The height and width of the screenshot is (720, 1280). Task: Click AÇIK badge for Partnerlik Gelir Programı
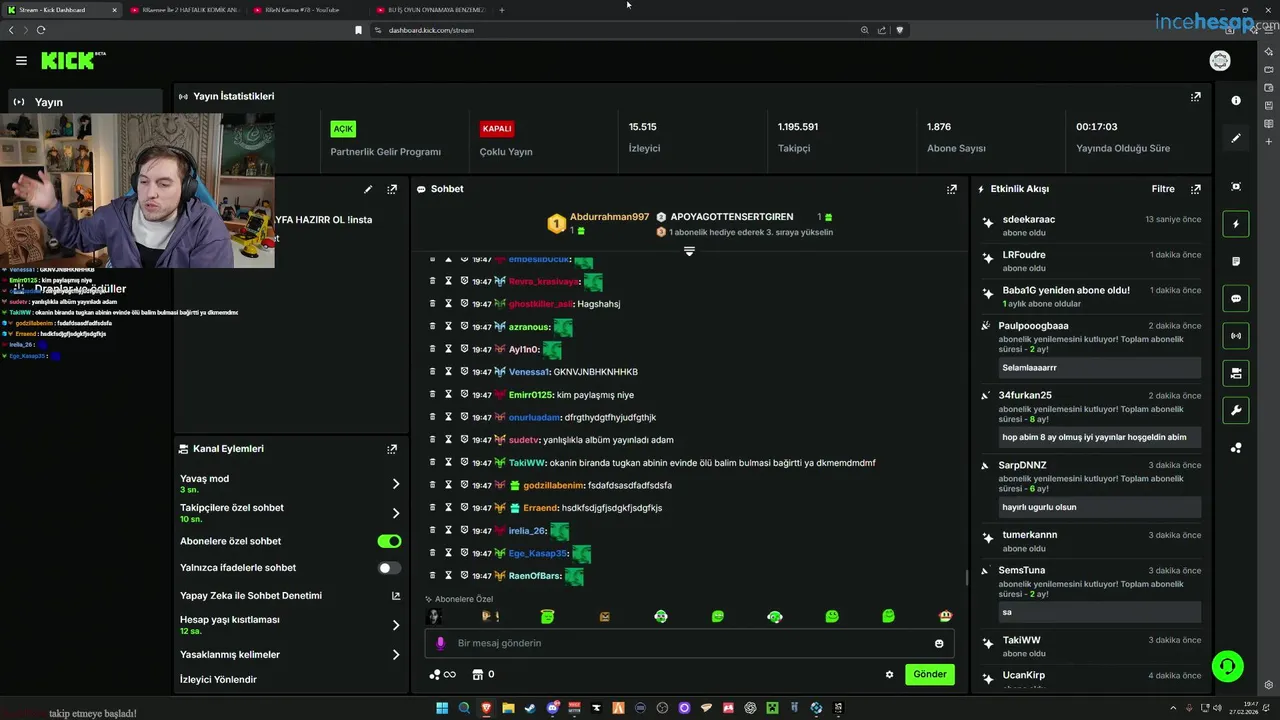pyautogui.click(x=343, y=129)
